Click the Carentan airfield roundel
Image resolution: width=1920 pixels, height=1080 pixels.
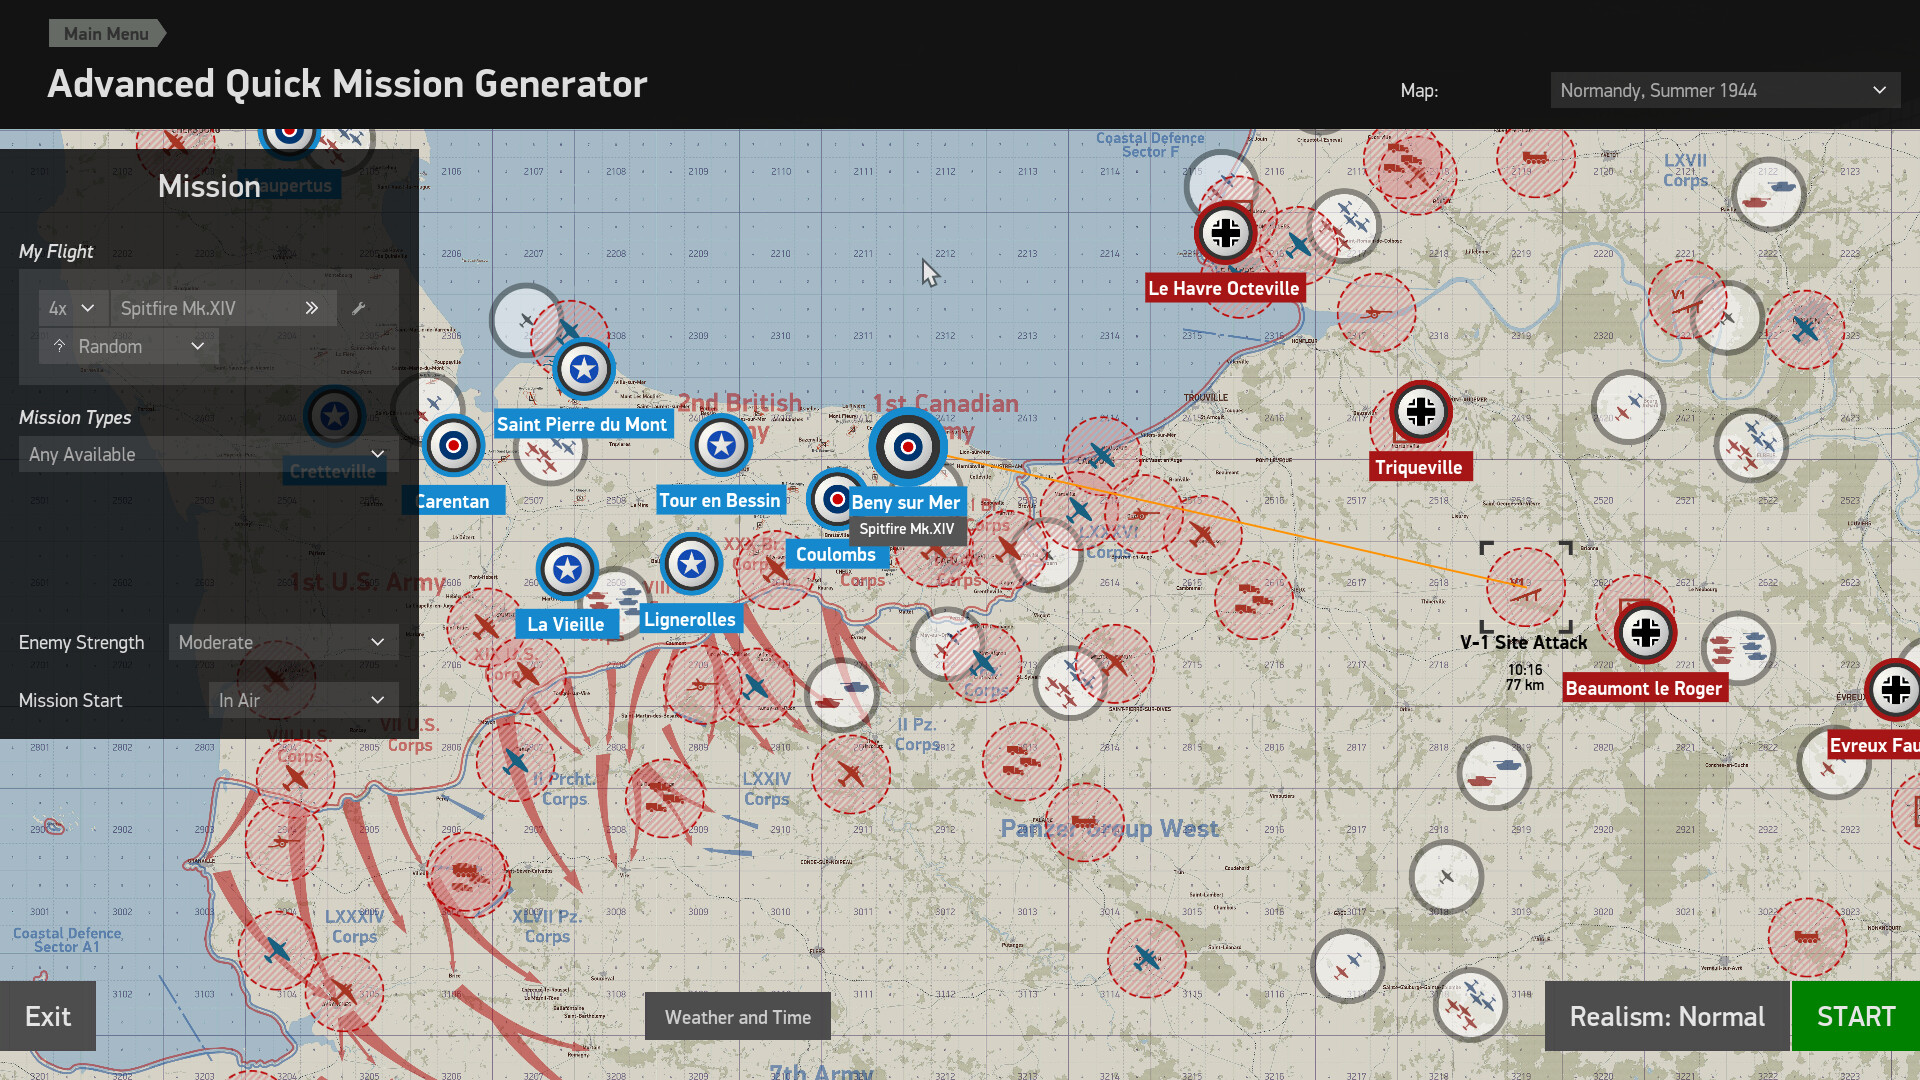(x=452, y=446)
